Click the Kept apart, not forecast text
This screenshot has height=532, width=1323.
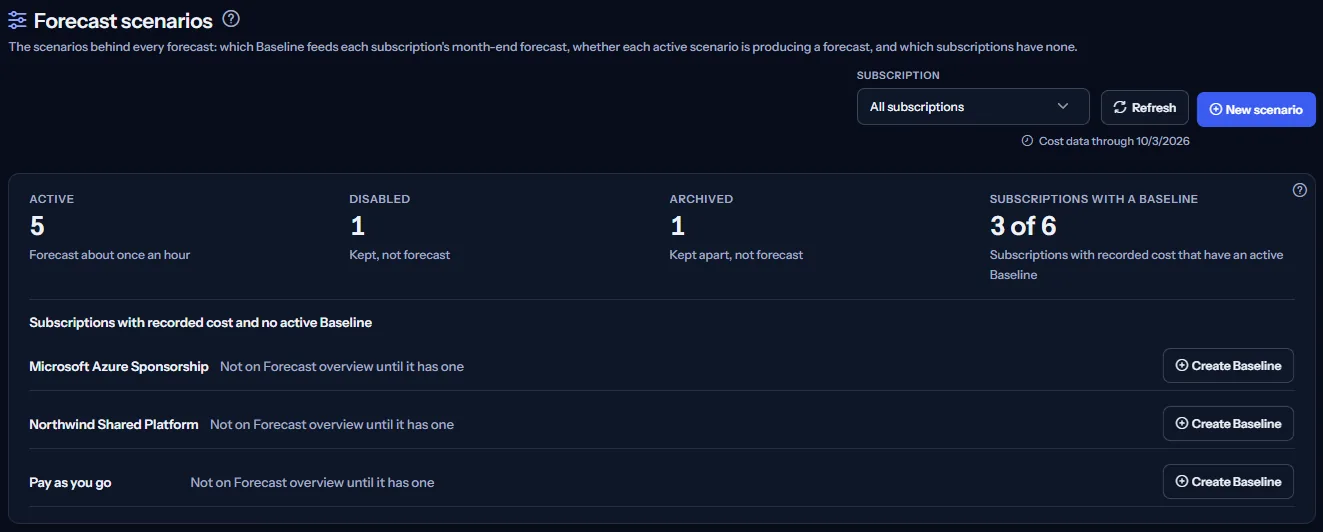[736, 255]
